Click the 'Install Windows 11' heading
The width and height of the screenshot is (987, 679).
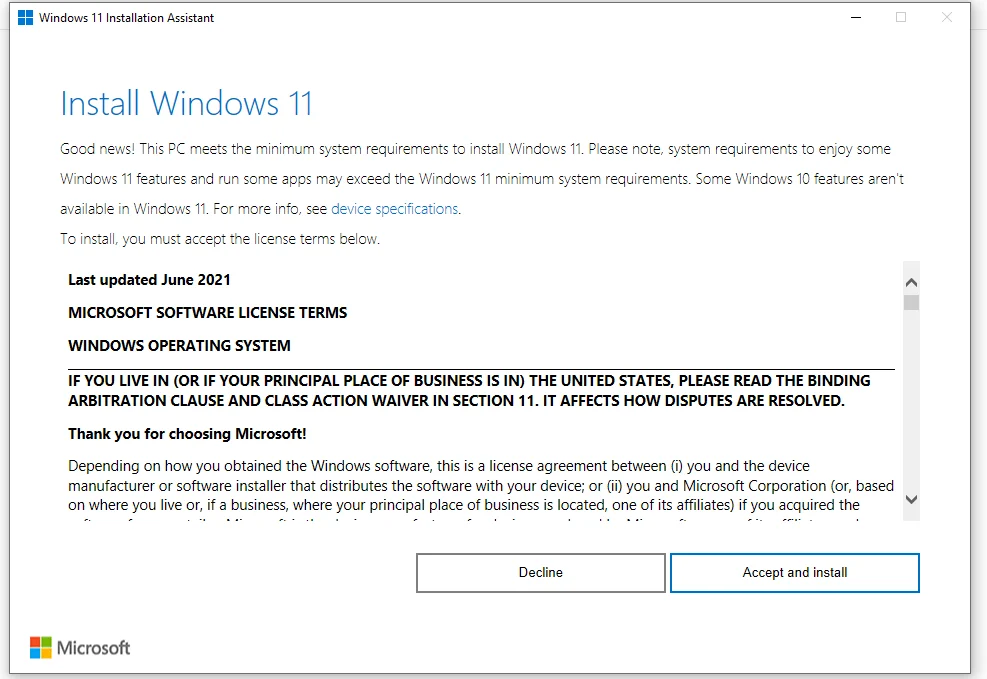[x=186, y=103]
